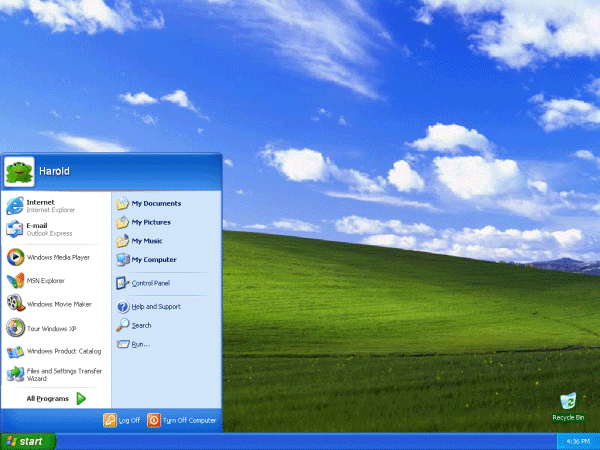Open Windows Movie Maker film reel icon
600x450 pixels.
point(15,303)
